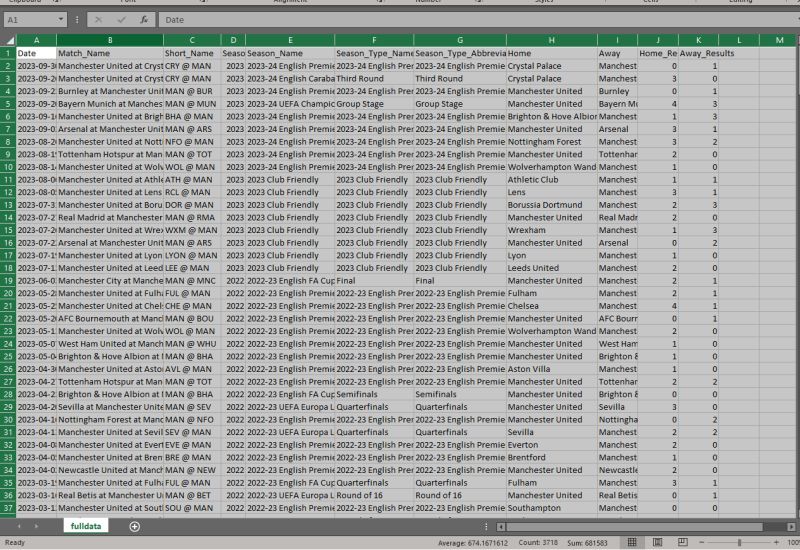This screenshot has width=800, height=550.
Task: Select the Everton Home cell
Action: coord(552,445)
